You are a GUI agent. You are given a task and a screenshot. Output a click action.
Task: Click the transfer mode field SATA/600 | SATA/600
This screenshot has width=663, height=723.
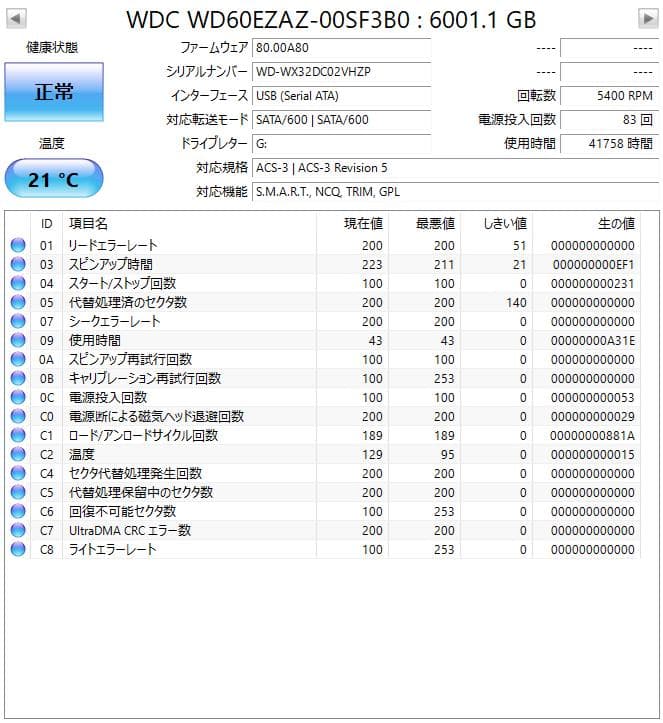pyautogui.click(x=341, y=119)
